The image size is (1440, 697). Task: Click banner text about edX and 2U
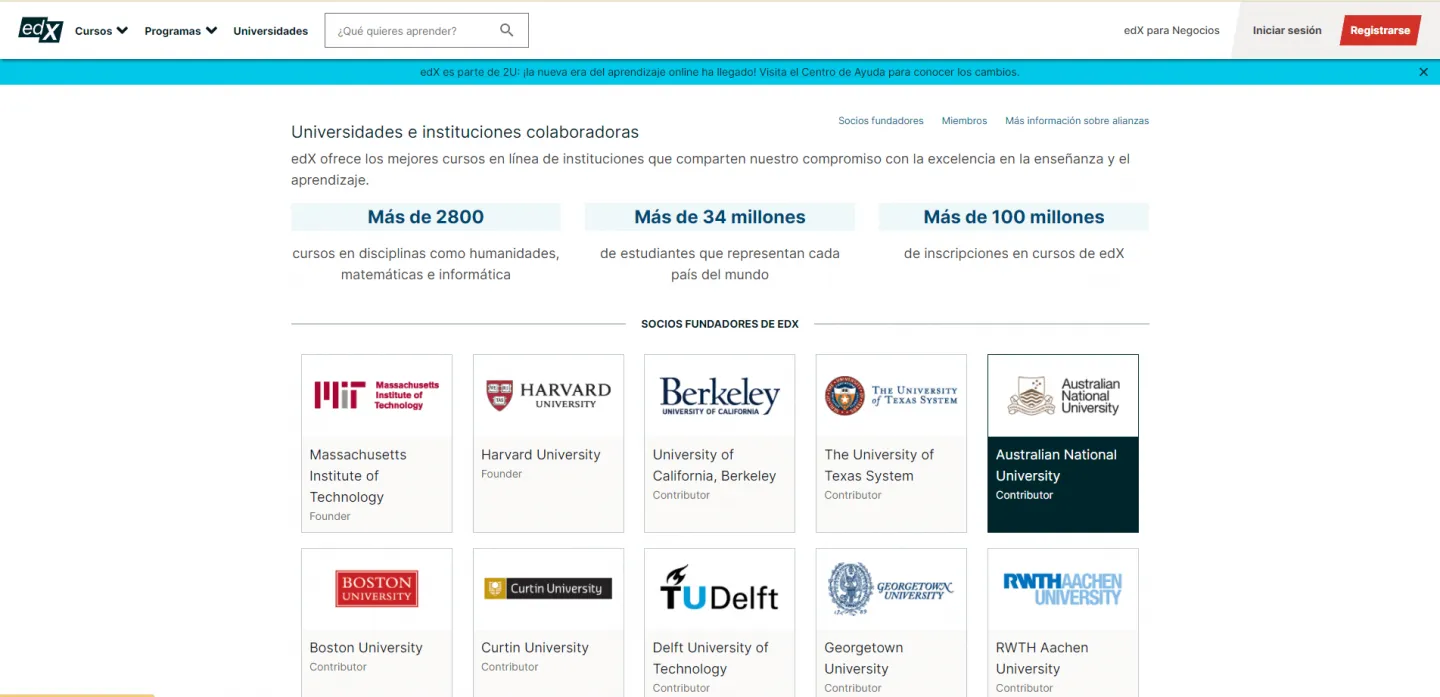click(720, 72)
